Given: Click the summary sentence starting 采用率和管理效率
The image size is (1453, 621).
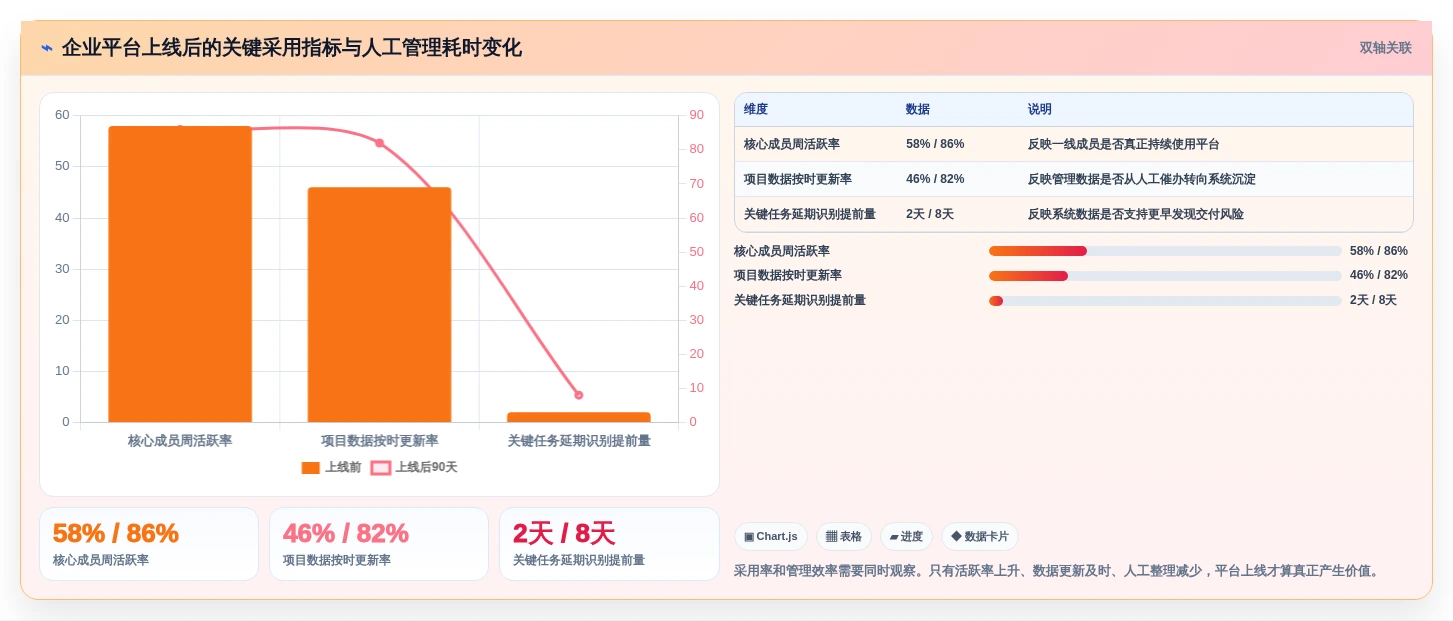Looking at the screenshot, I should click(x=1059, y=572).
